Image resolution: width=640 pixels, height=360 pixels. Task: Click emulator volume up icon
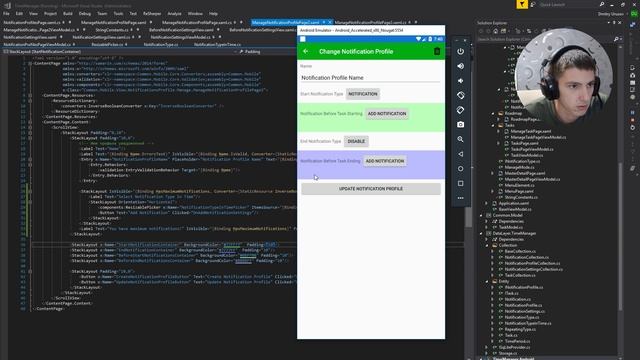460,66
